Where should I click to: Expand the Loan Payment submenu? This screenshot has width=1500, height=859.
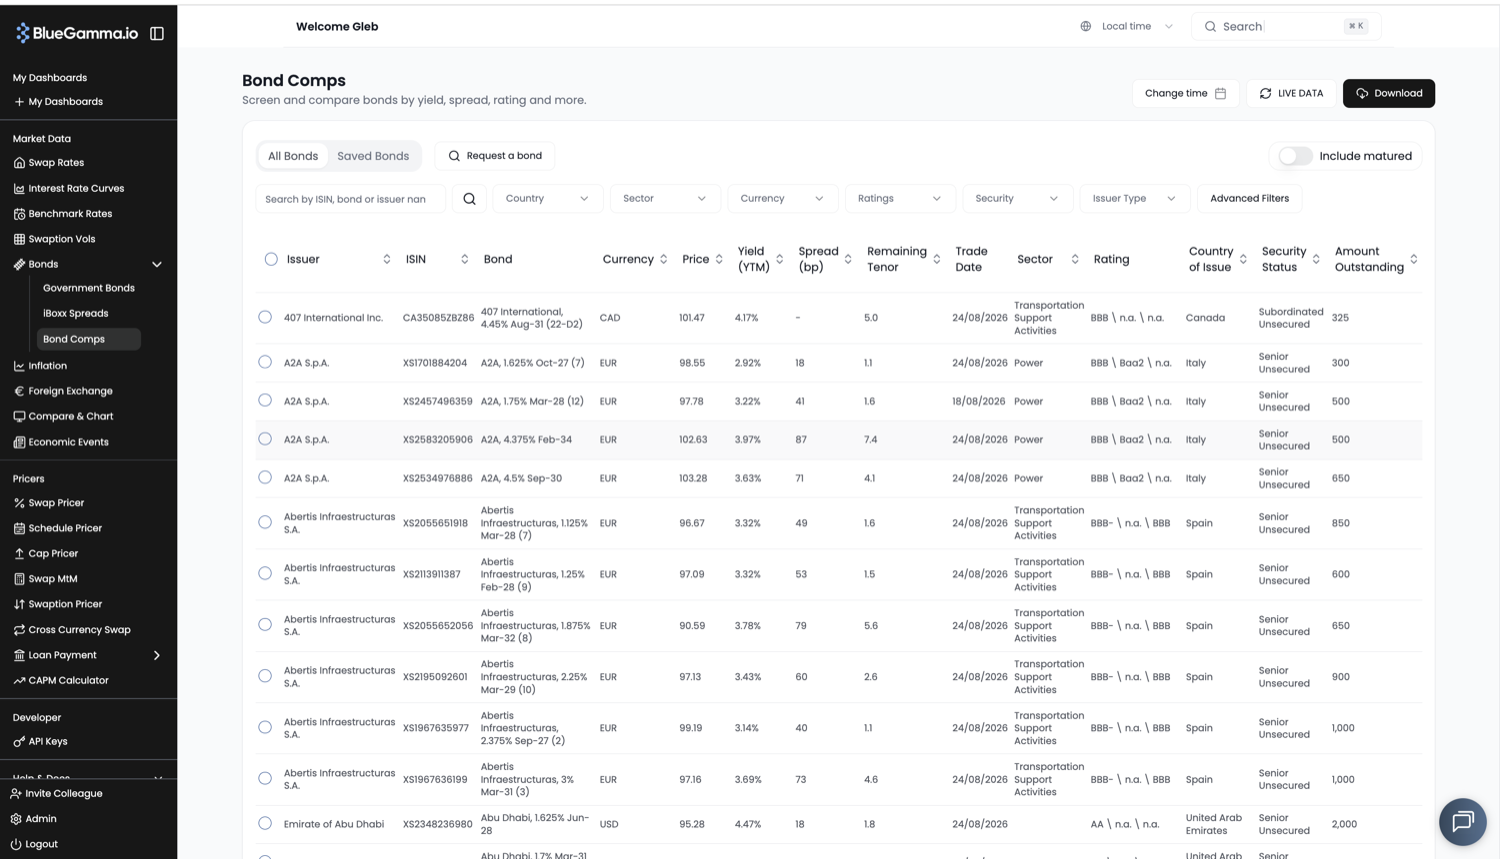(x=157, y=655)
